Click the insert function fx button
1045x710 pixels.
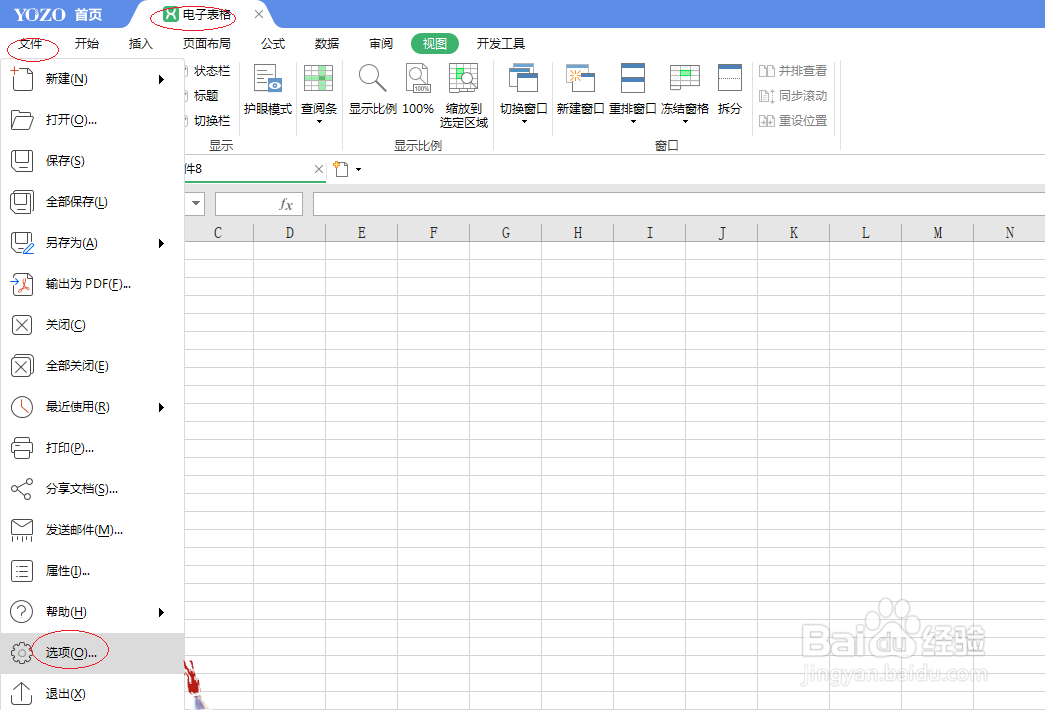pos(286,204)
